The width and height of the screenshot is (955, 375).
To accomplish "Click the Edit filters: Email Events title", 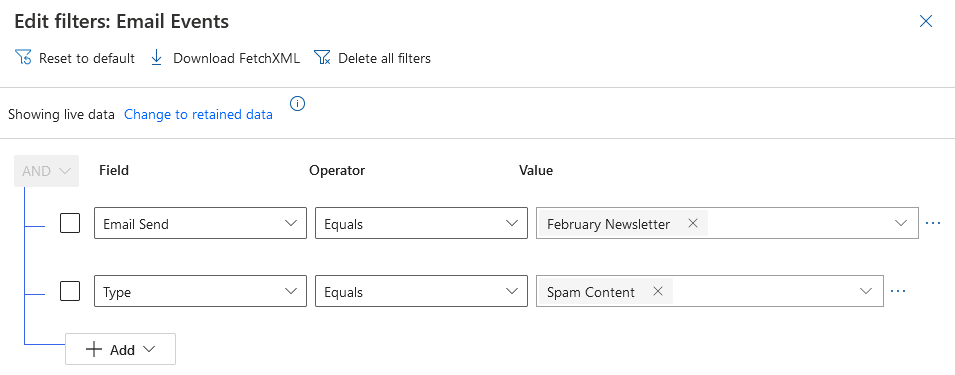I will [121, 22].
